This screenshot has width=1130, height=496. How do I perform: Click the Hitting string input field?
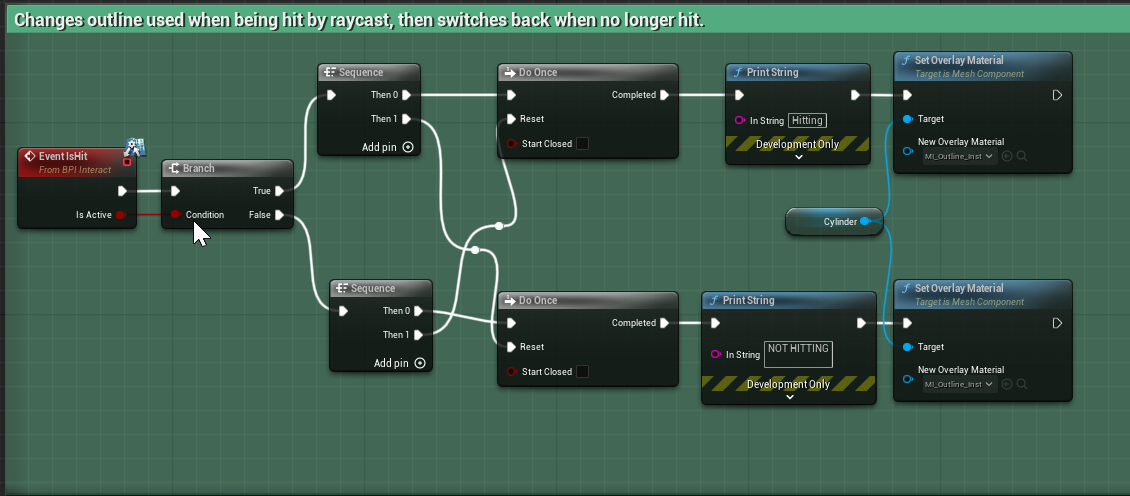pyautogui.click(x=807, y=120)
